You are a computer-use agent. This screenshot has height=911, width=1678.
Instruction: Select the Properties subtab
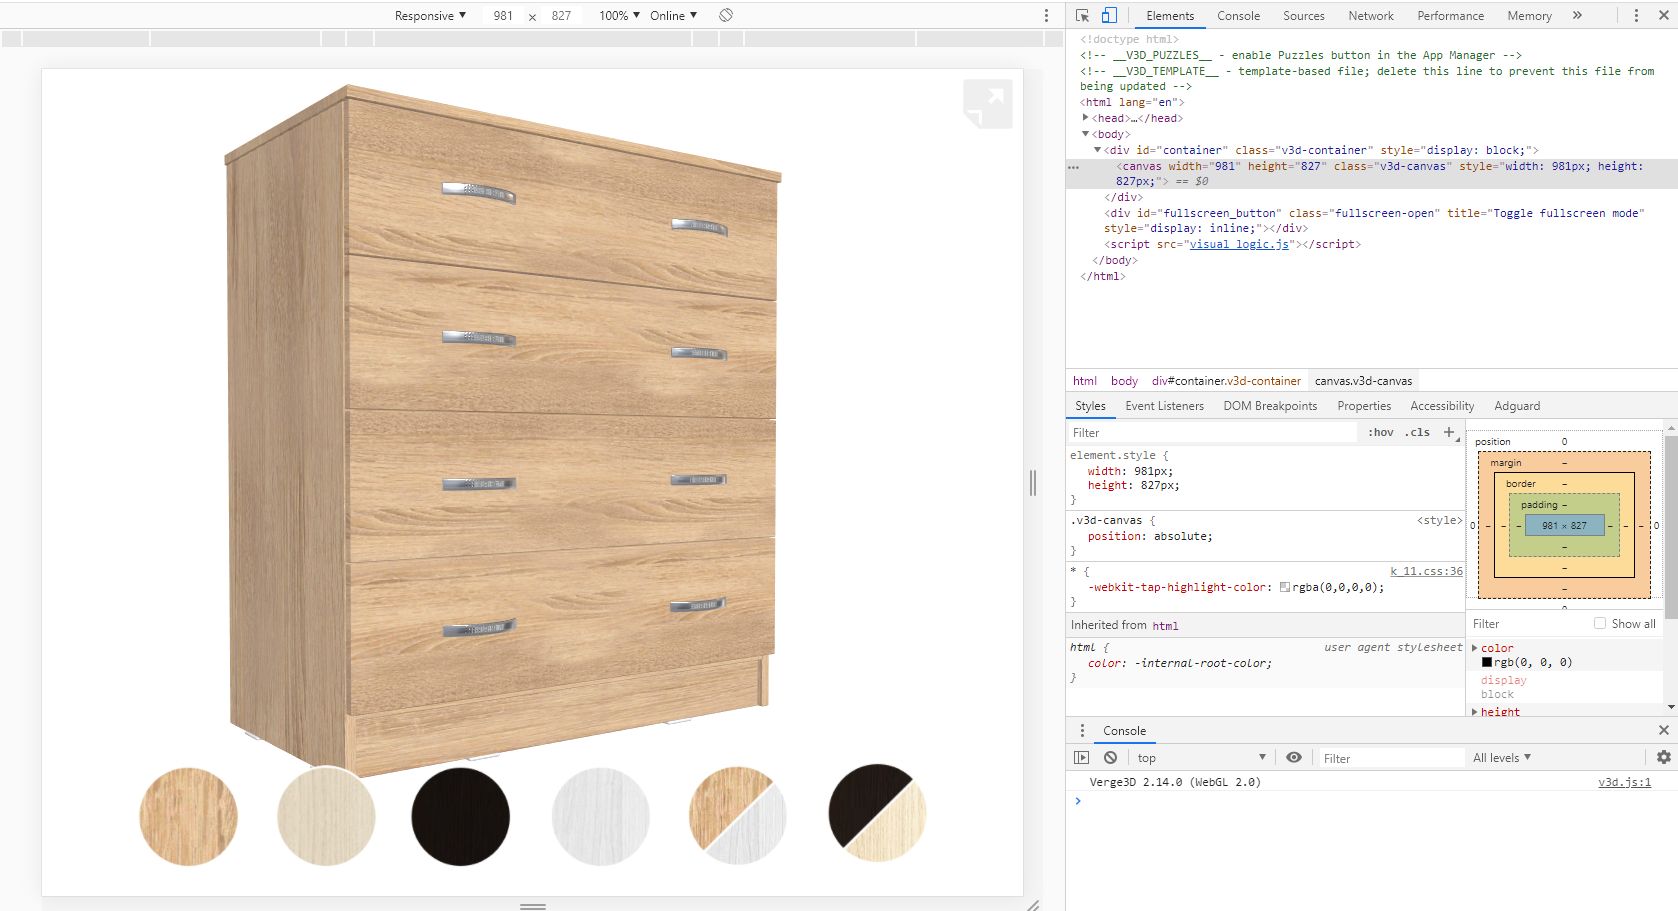point(1364,405)
